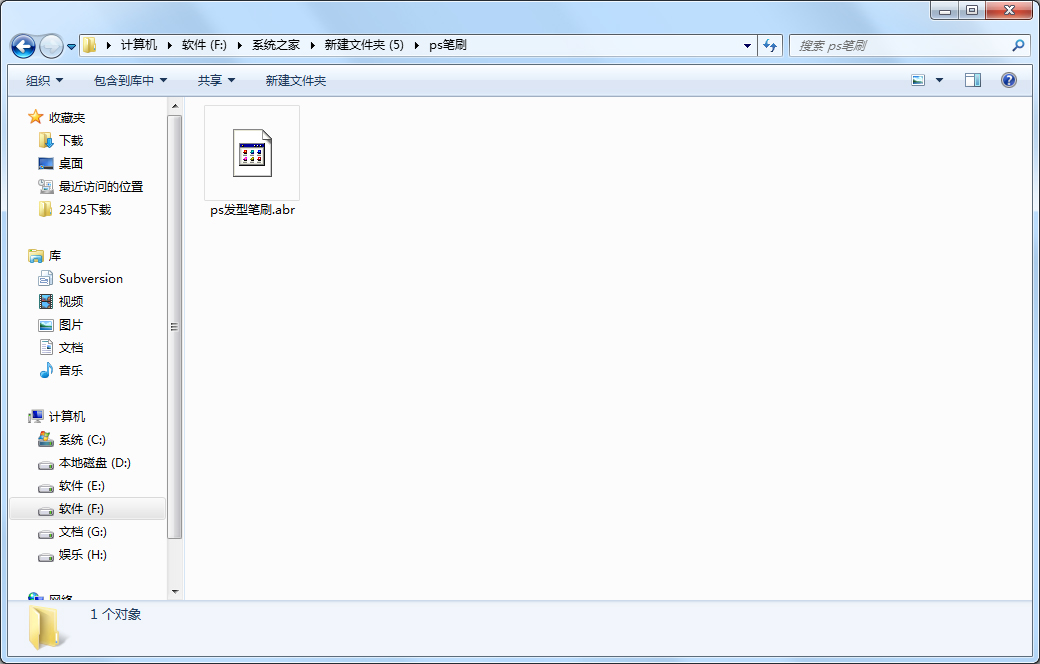Select 收藏夹 in navigation pane
1040x664 pixels.
click(67, 117)
